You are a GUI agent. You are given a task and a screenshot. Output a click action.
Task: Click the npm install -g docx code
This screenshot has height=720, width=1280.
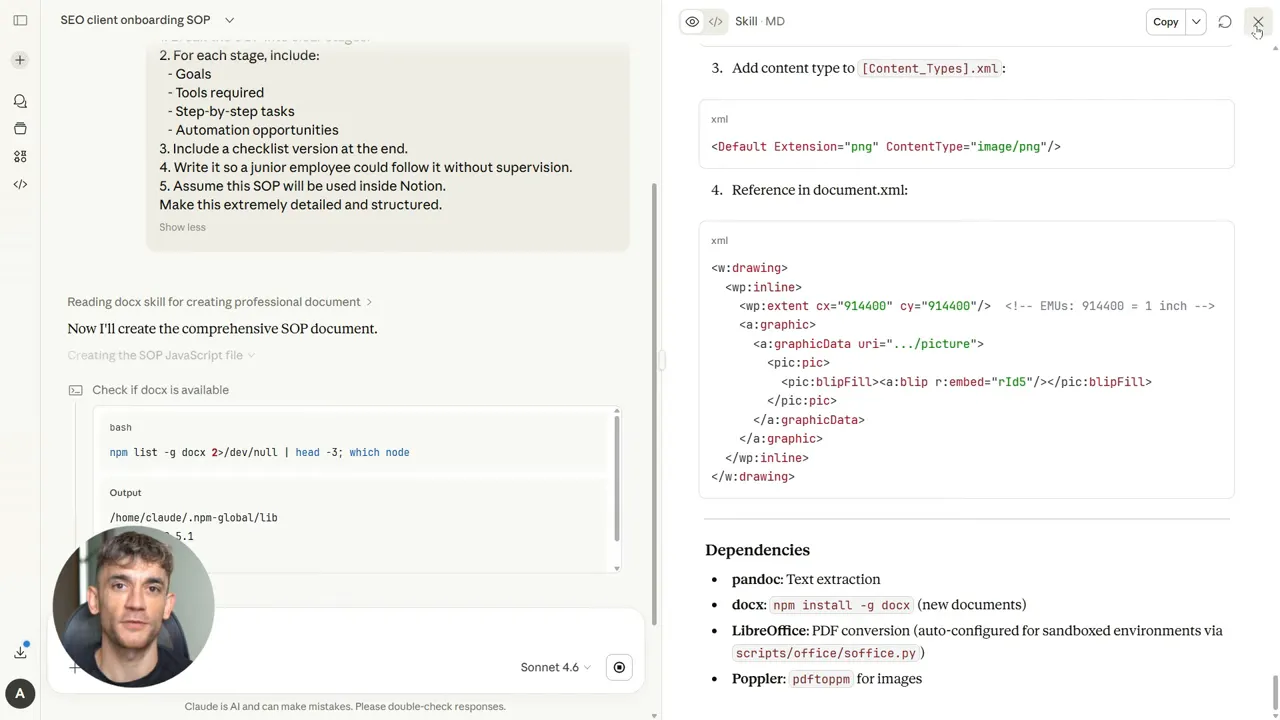841,605
